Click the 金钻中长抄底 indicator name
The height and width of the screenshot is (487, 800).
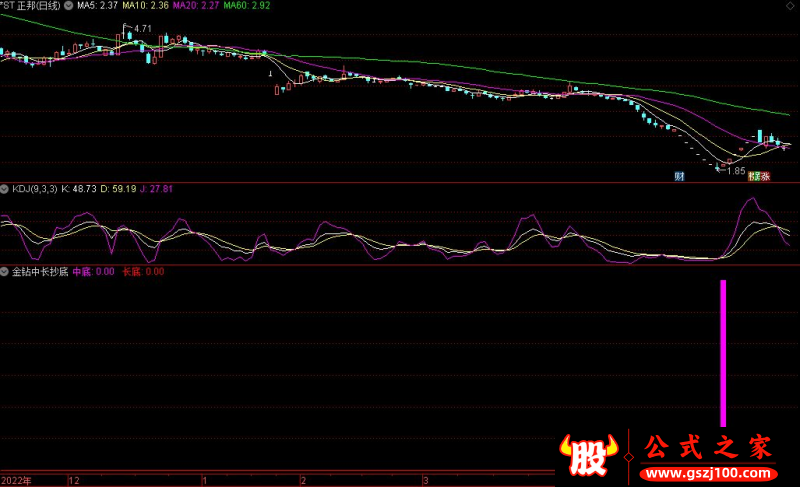point(40,272)
